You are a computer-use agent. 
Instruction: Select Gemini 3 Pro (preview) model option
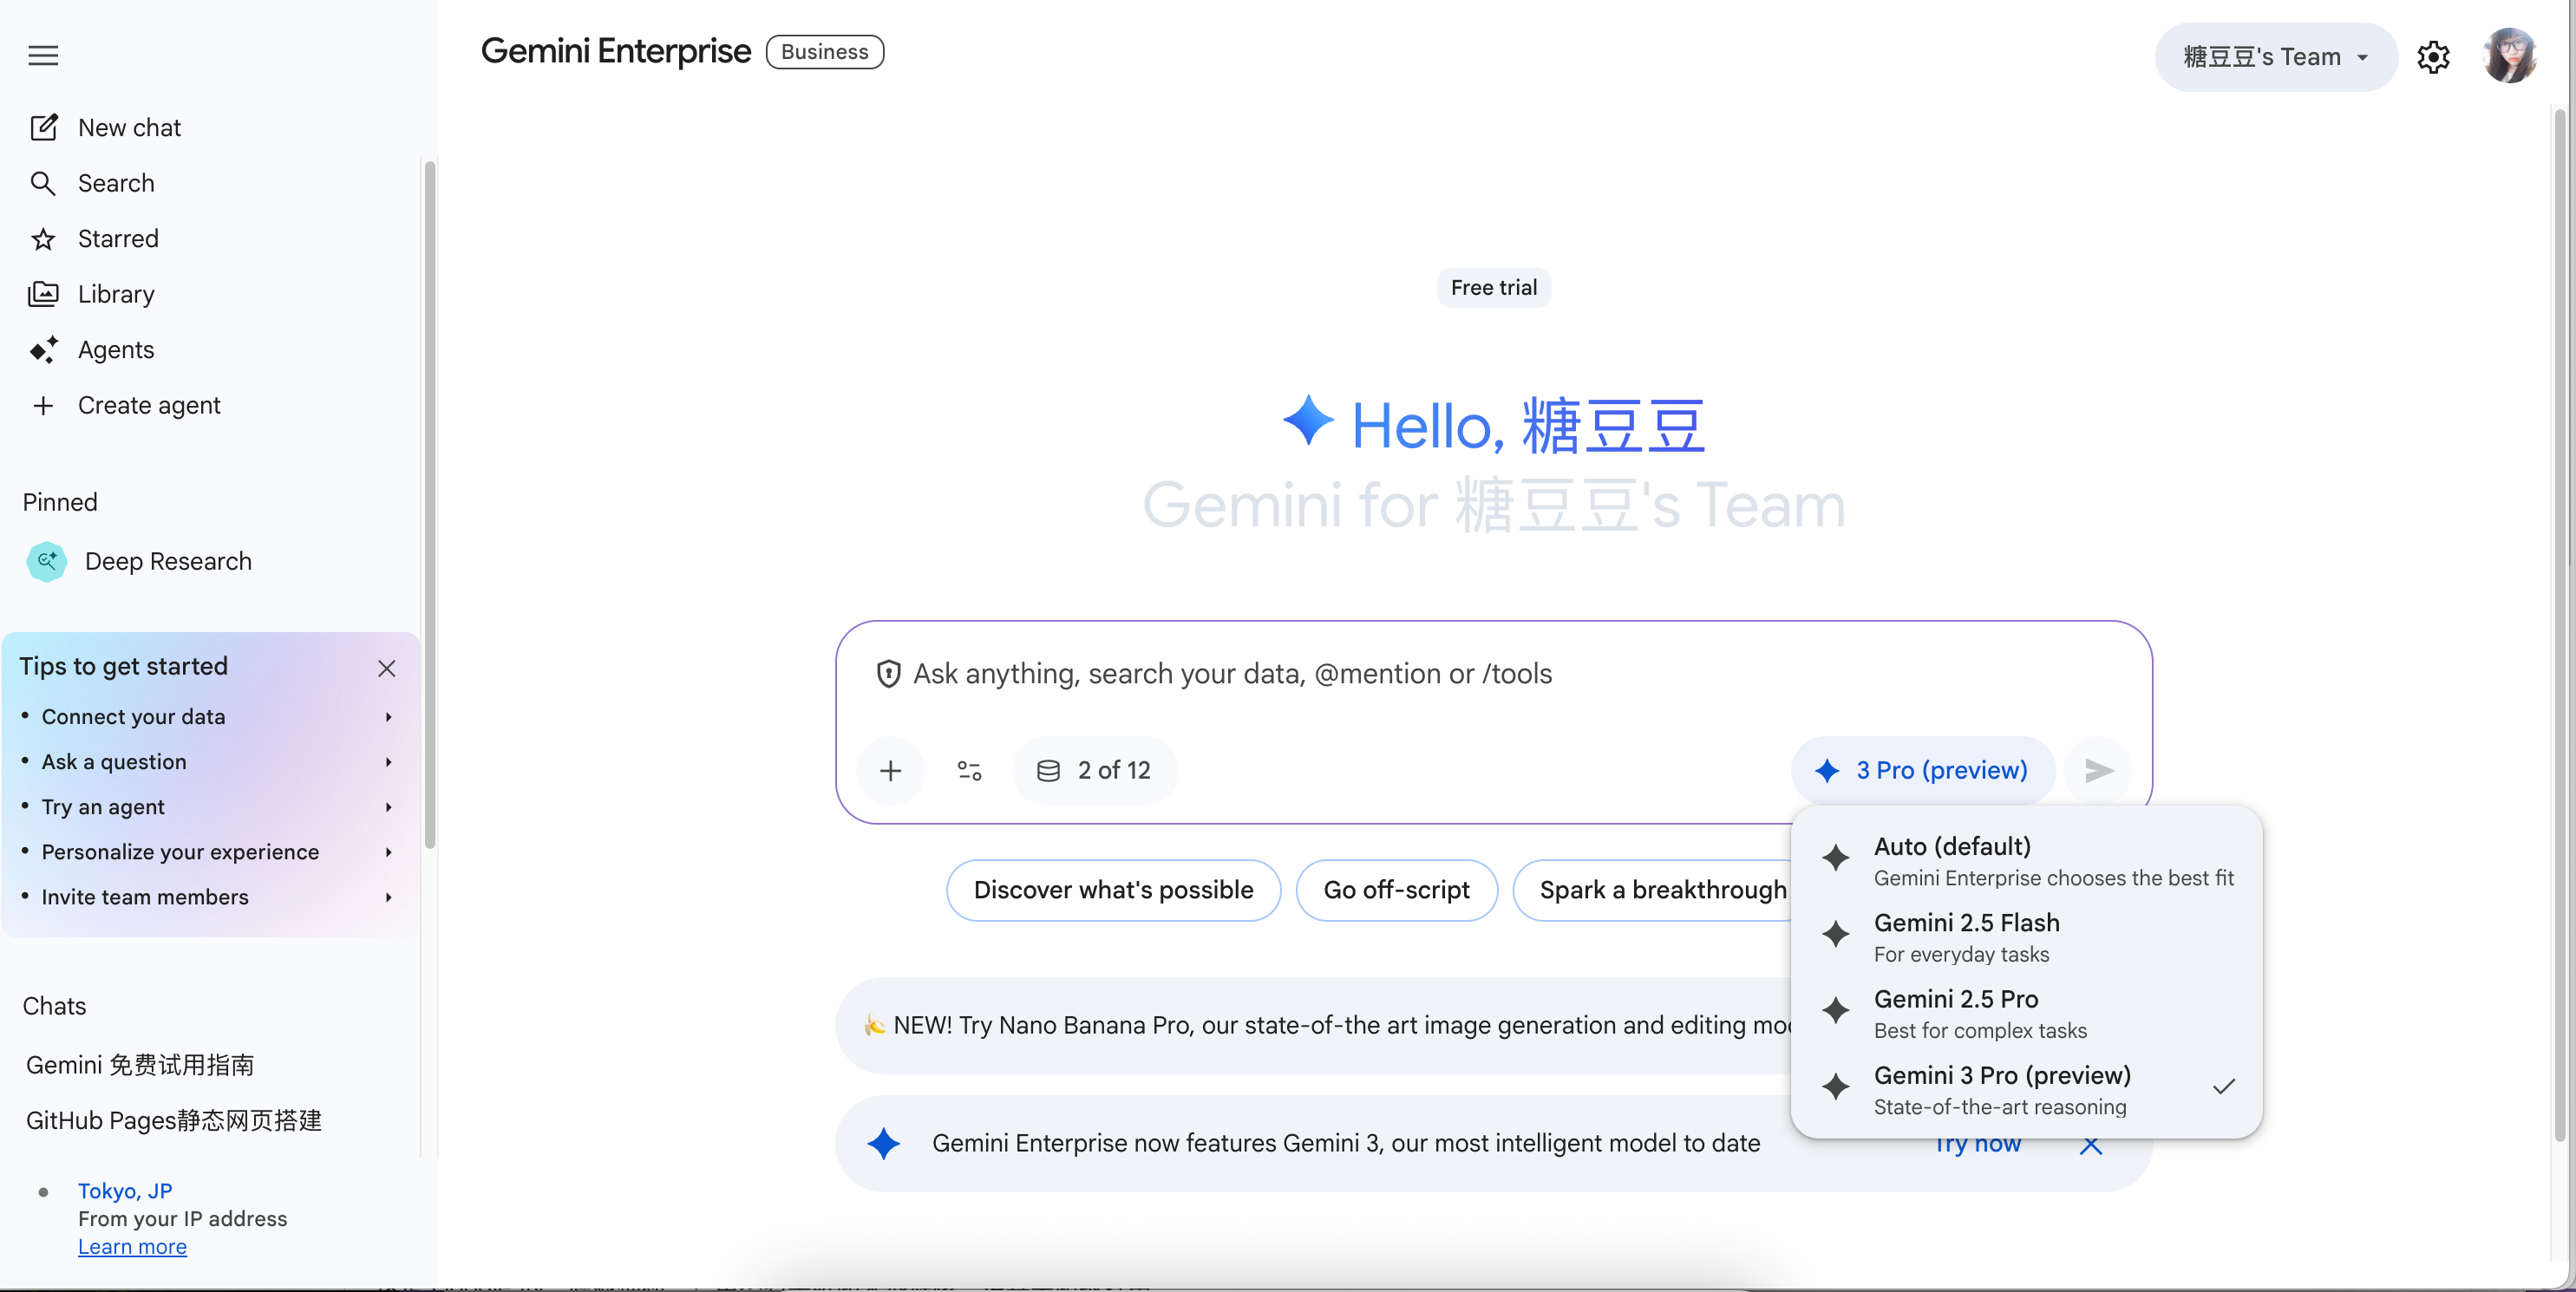pos(2002,1088)
